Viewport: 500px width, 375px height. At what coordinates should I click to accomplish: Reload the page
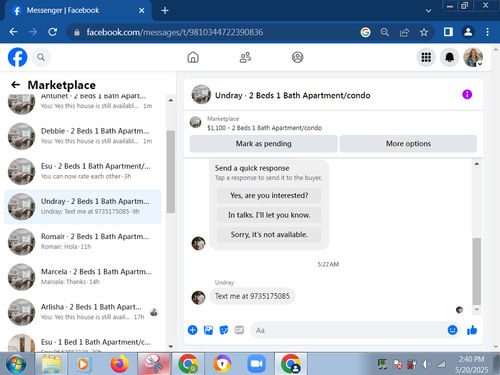click(x=52, y=32)
